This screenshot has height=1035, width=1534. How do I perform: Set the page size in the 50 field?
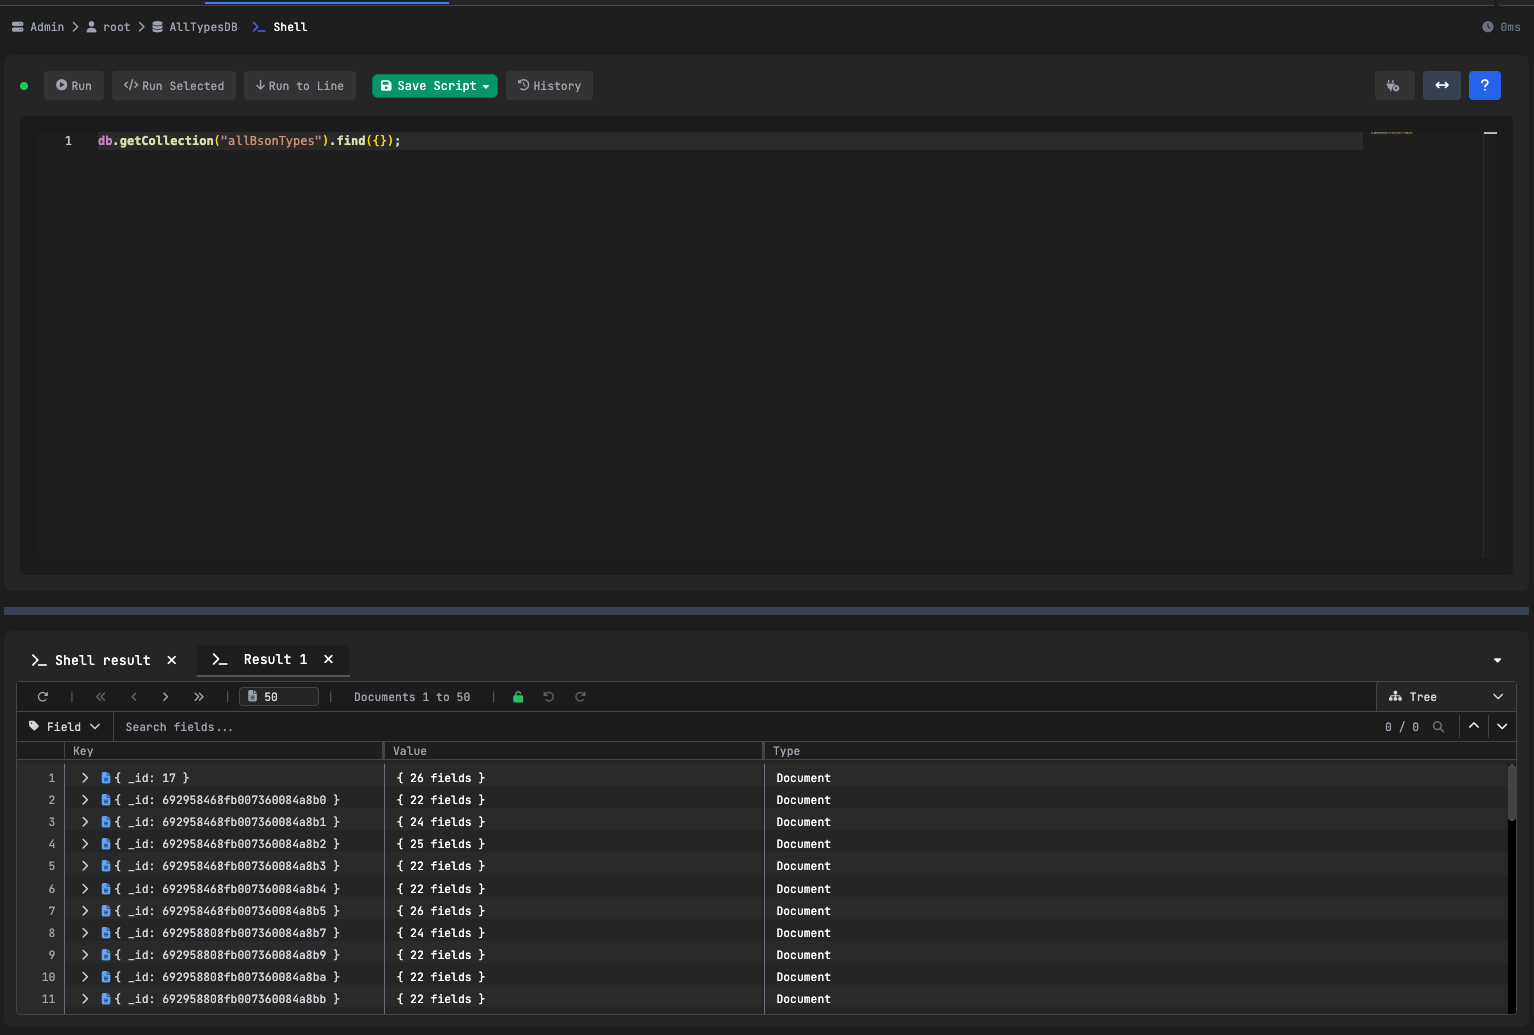(279, 696)
